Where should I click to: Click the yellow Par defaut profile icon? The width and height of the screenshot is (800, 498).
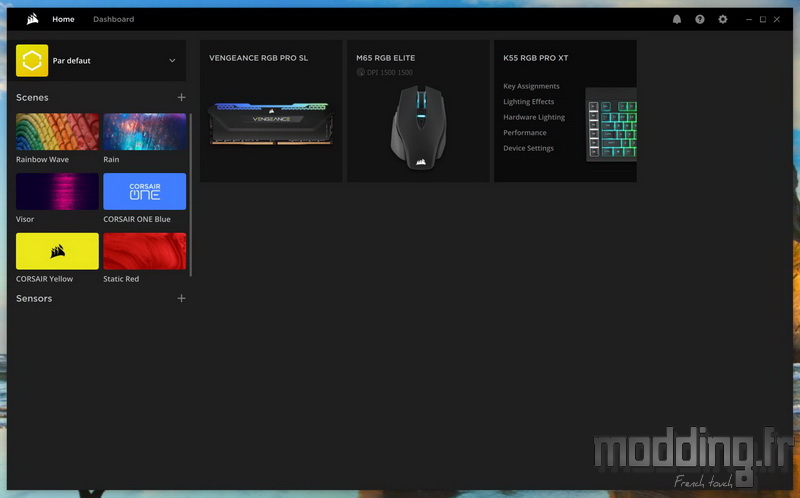[32, 60]
